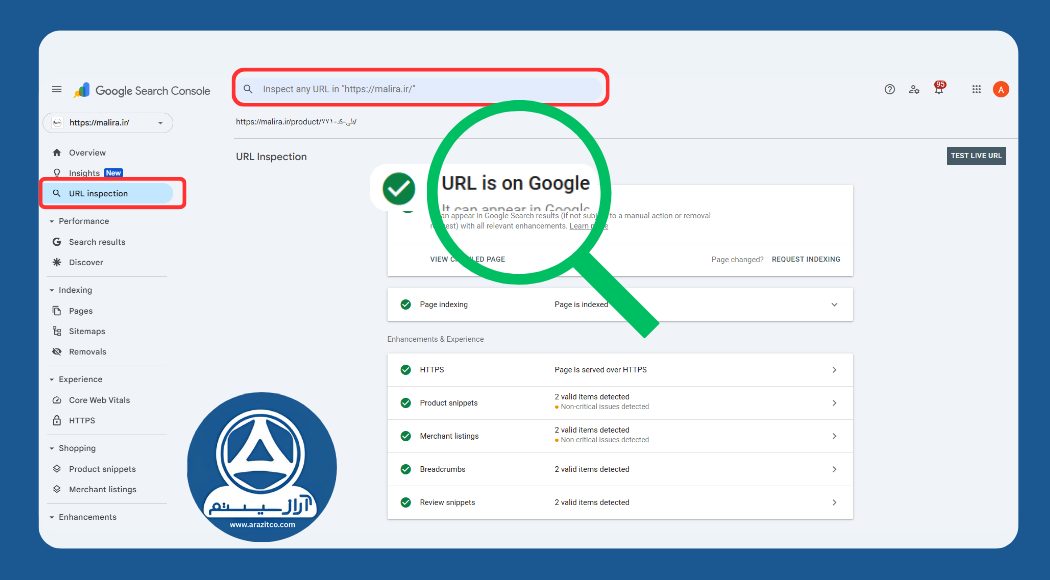The height and width of the screenshot is (580, 1050).
Task: Open the HTTPS enhancement row chevron
Action: pyautogui.click(x=834, y=370)
